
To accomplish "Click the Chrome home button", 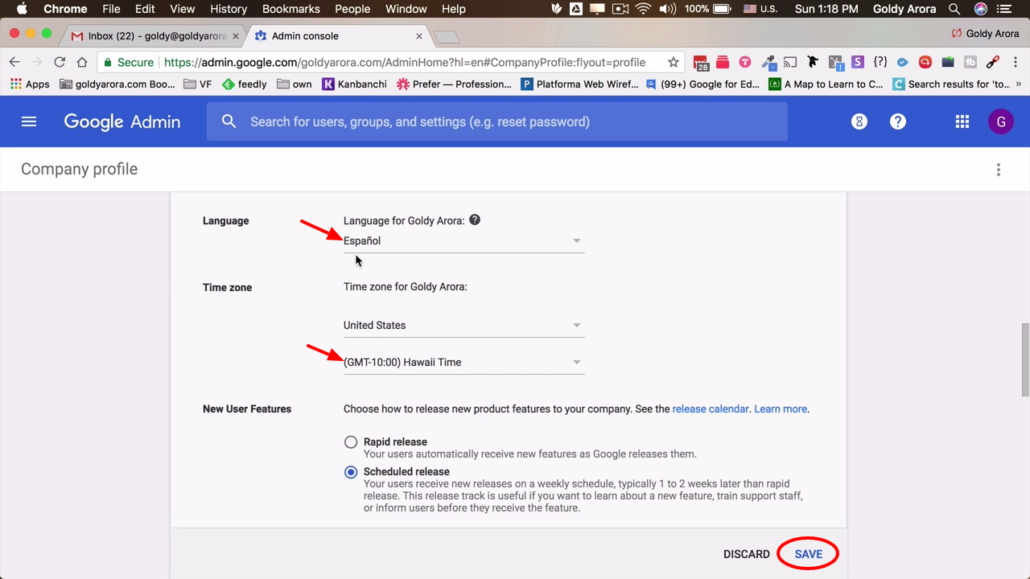I will point(82,62).
